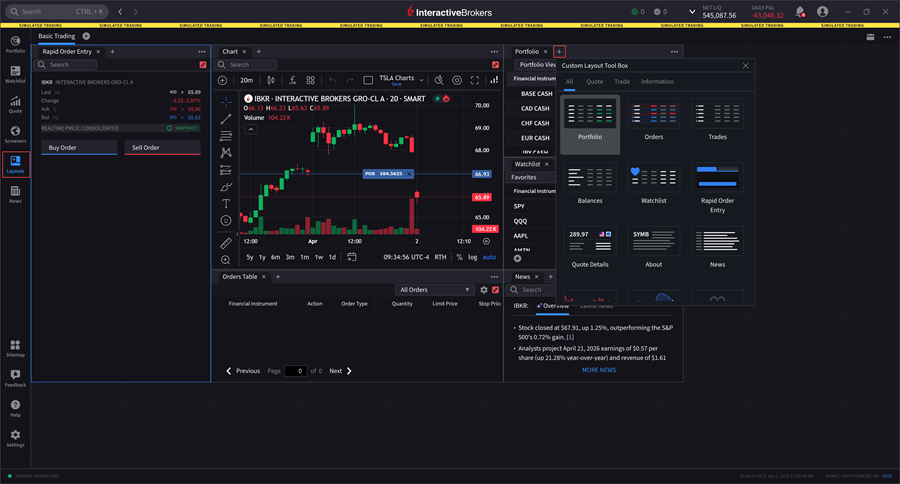
Task: Select the text tool in chart toolbar
Action: (x=226, y=203)
